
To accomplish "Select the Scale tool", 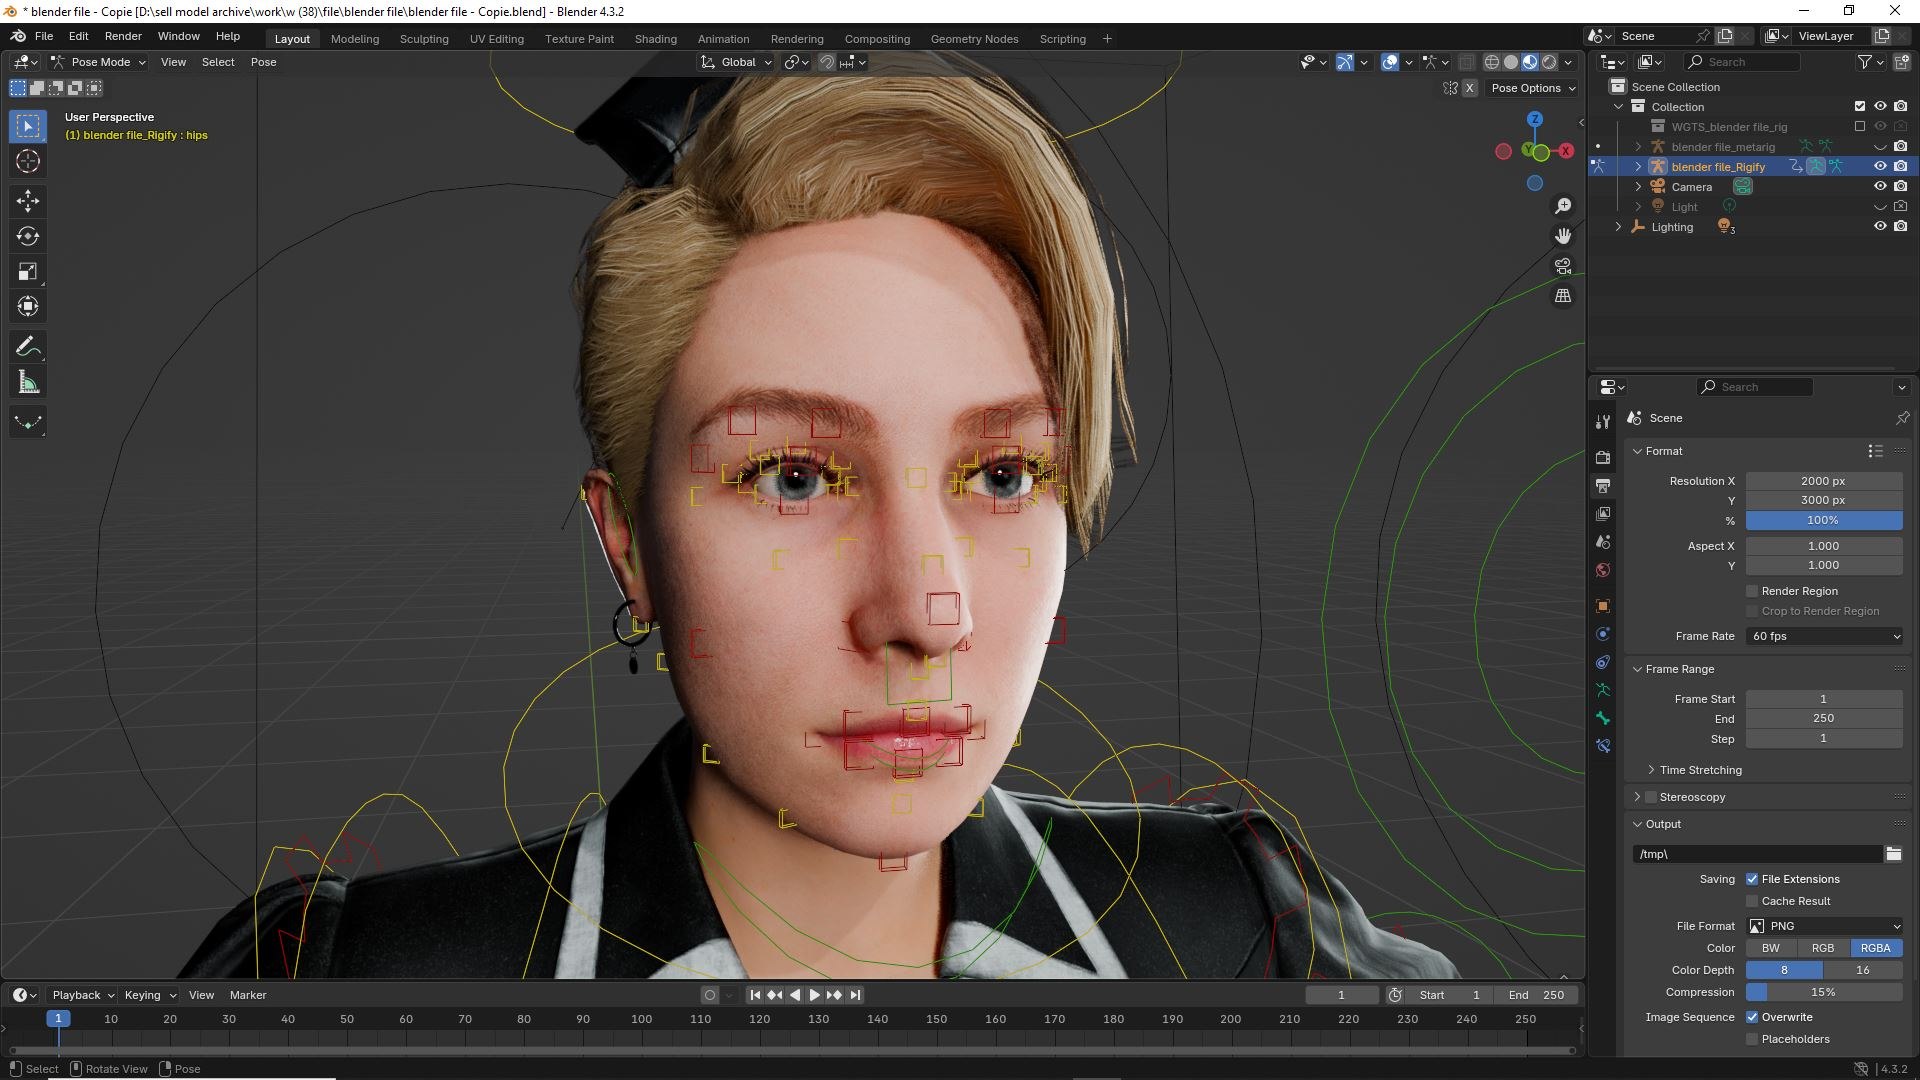I will point(28,271).
